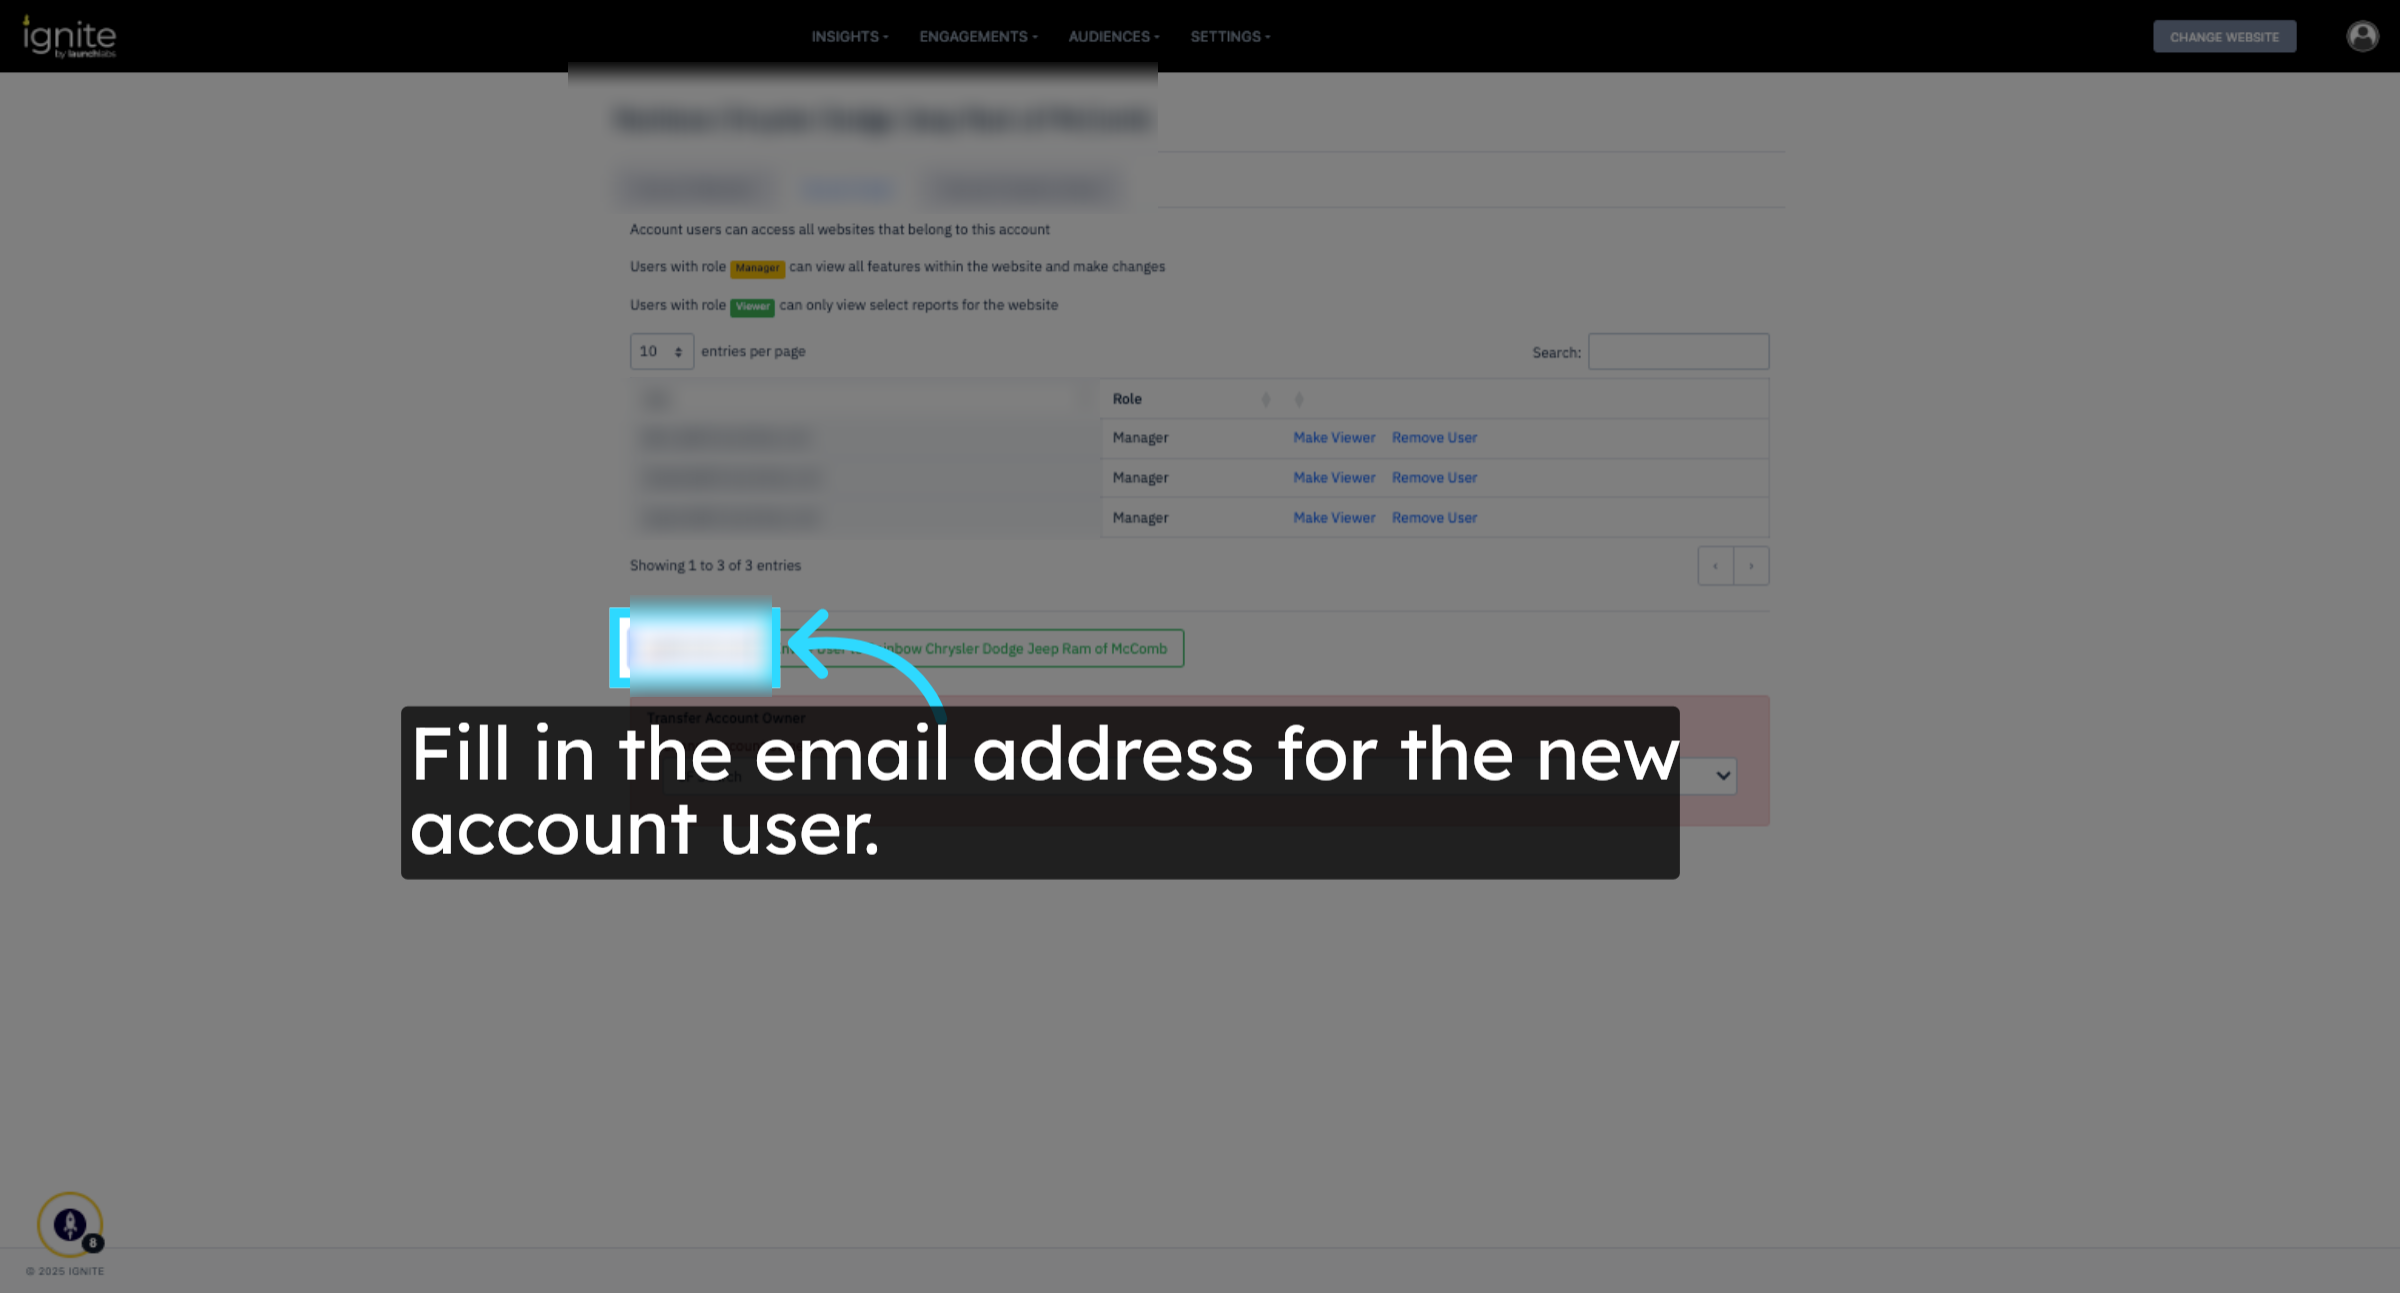The width and height of the screenshot is (2400, 1293).
Task: Click Remove User for the second user
Action: click(x=1434, y=478)
